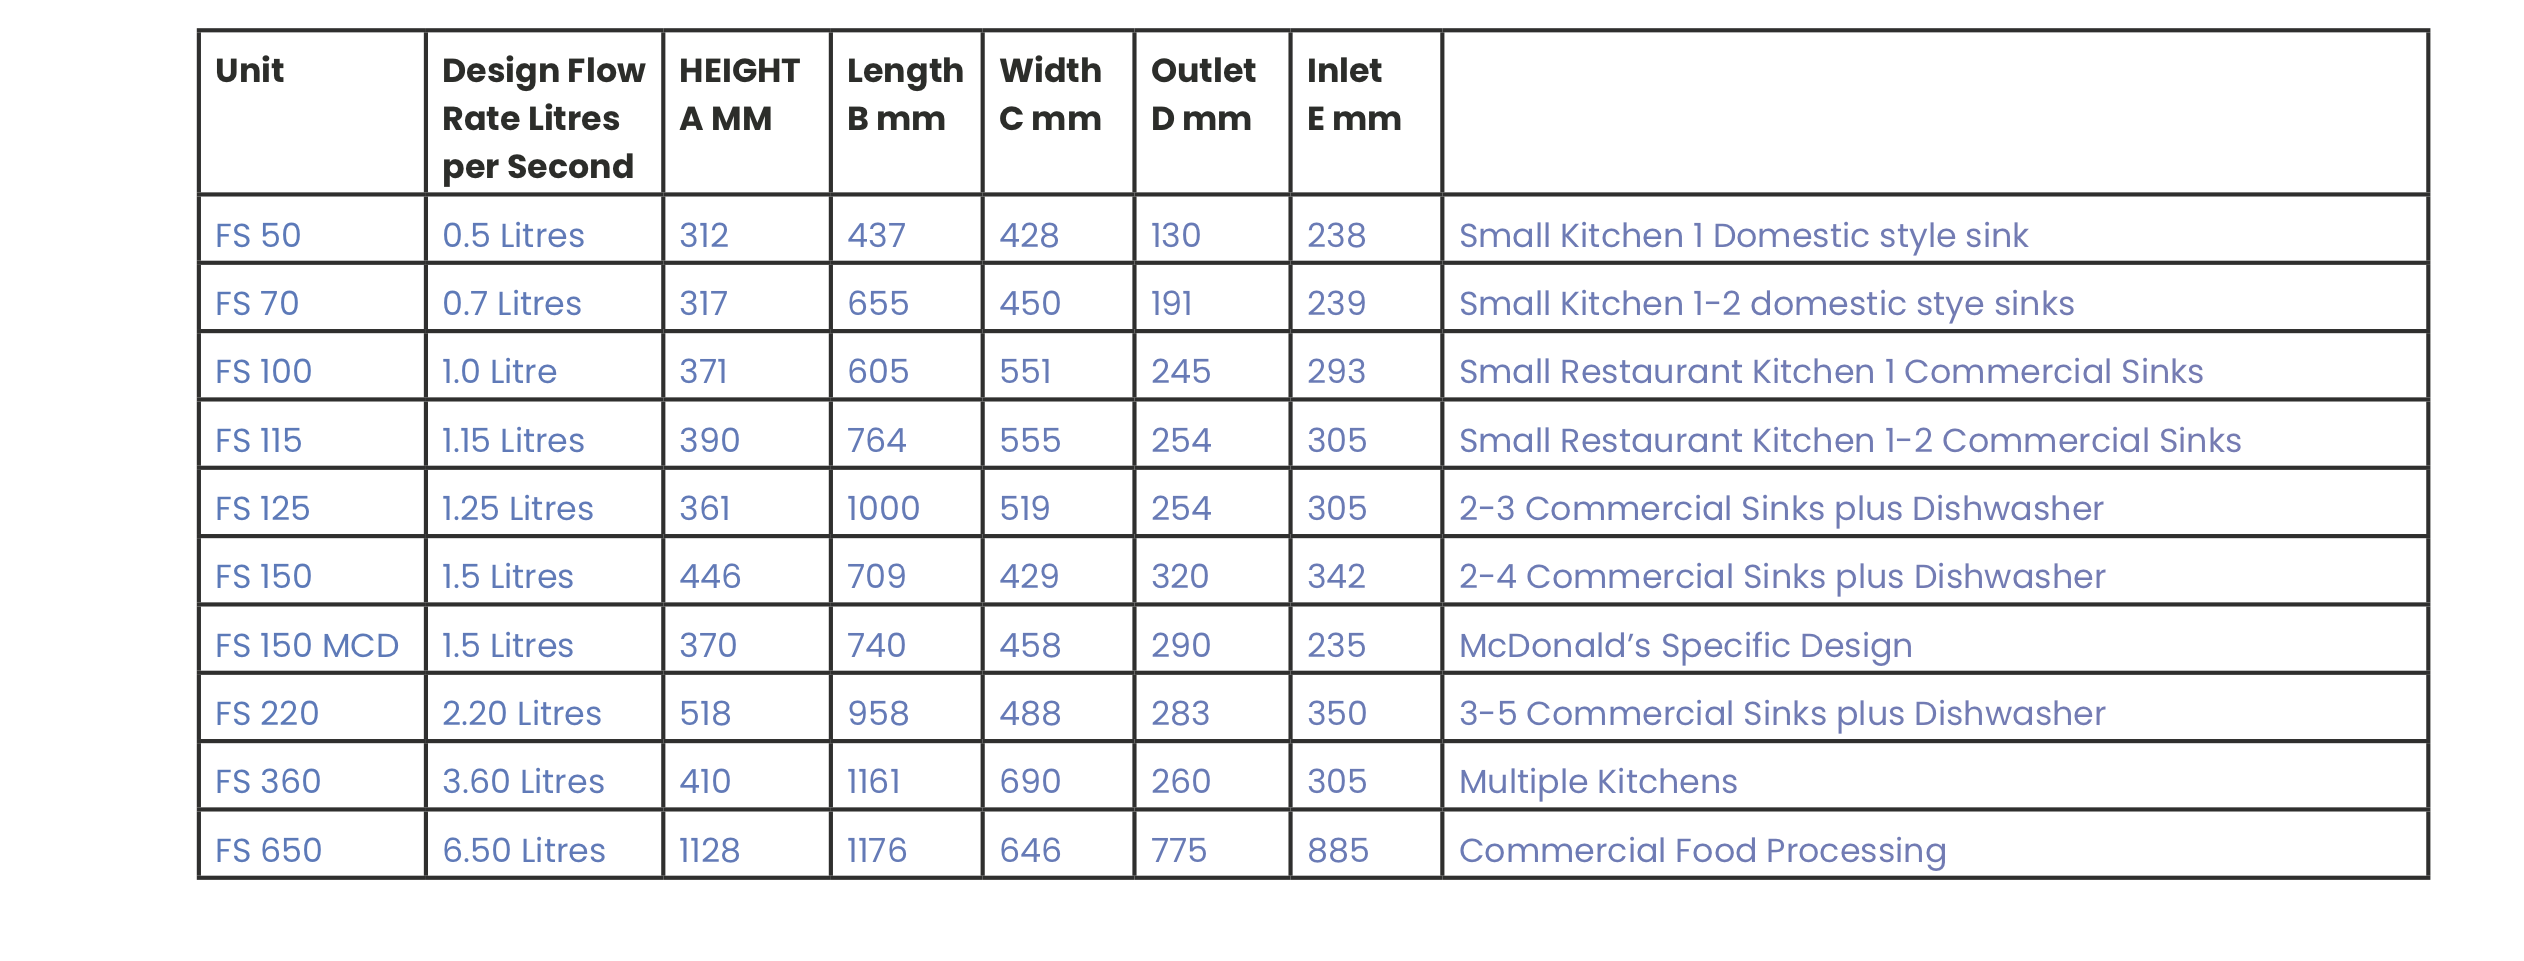2524x961 pixels.
Task: Click the Unit column header
Action: [x=250, y=70]
